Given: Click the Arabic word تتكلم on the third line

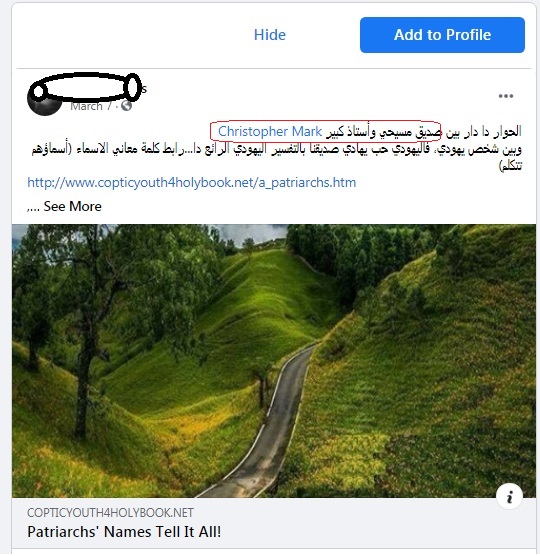Looking at the screenshot, I should [x=510, y=165].
